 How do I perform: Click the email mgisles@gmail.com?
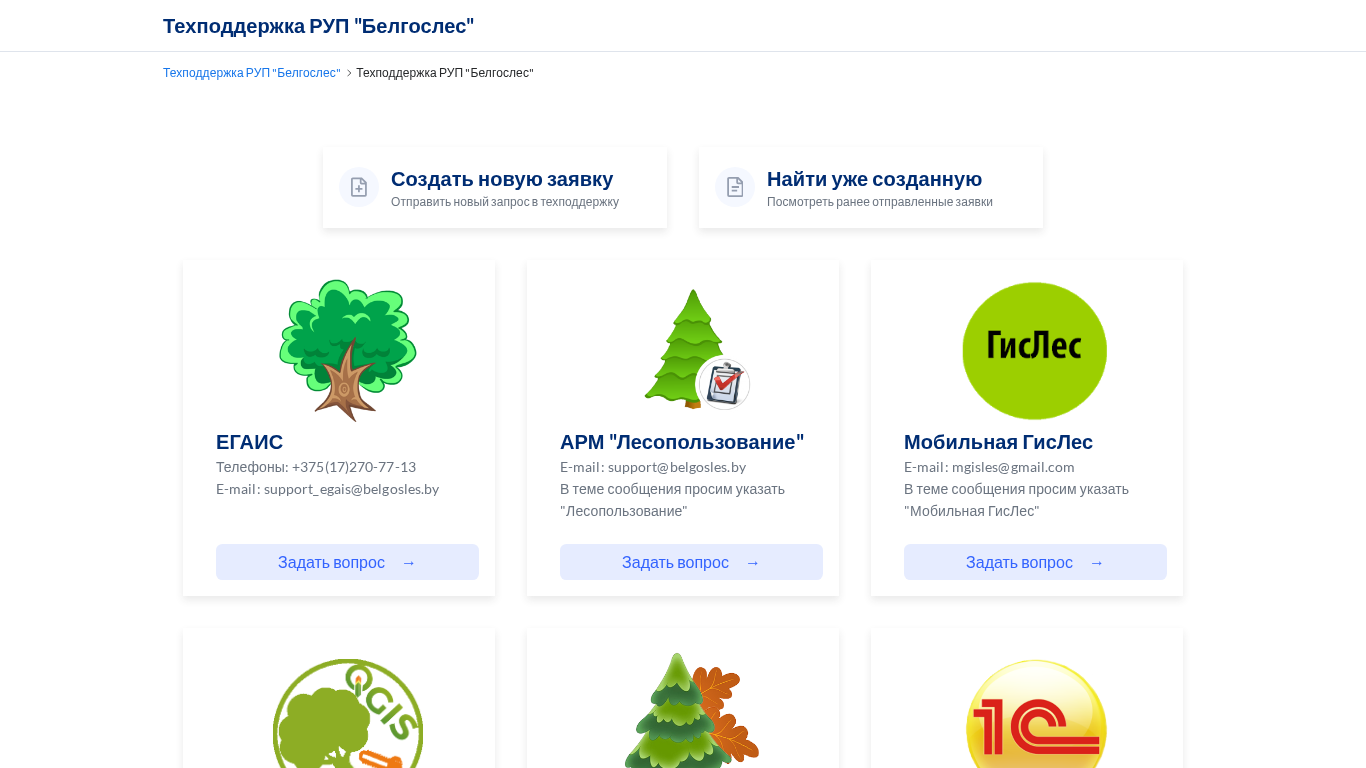(1013, 467)
